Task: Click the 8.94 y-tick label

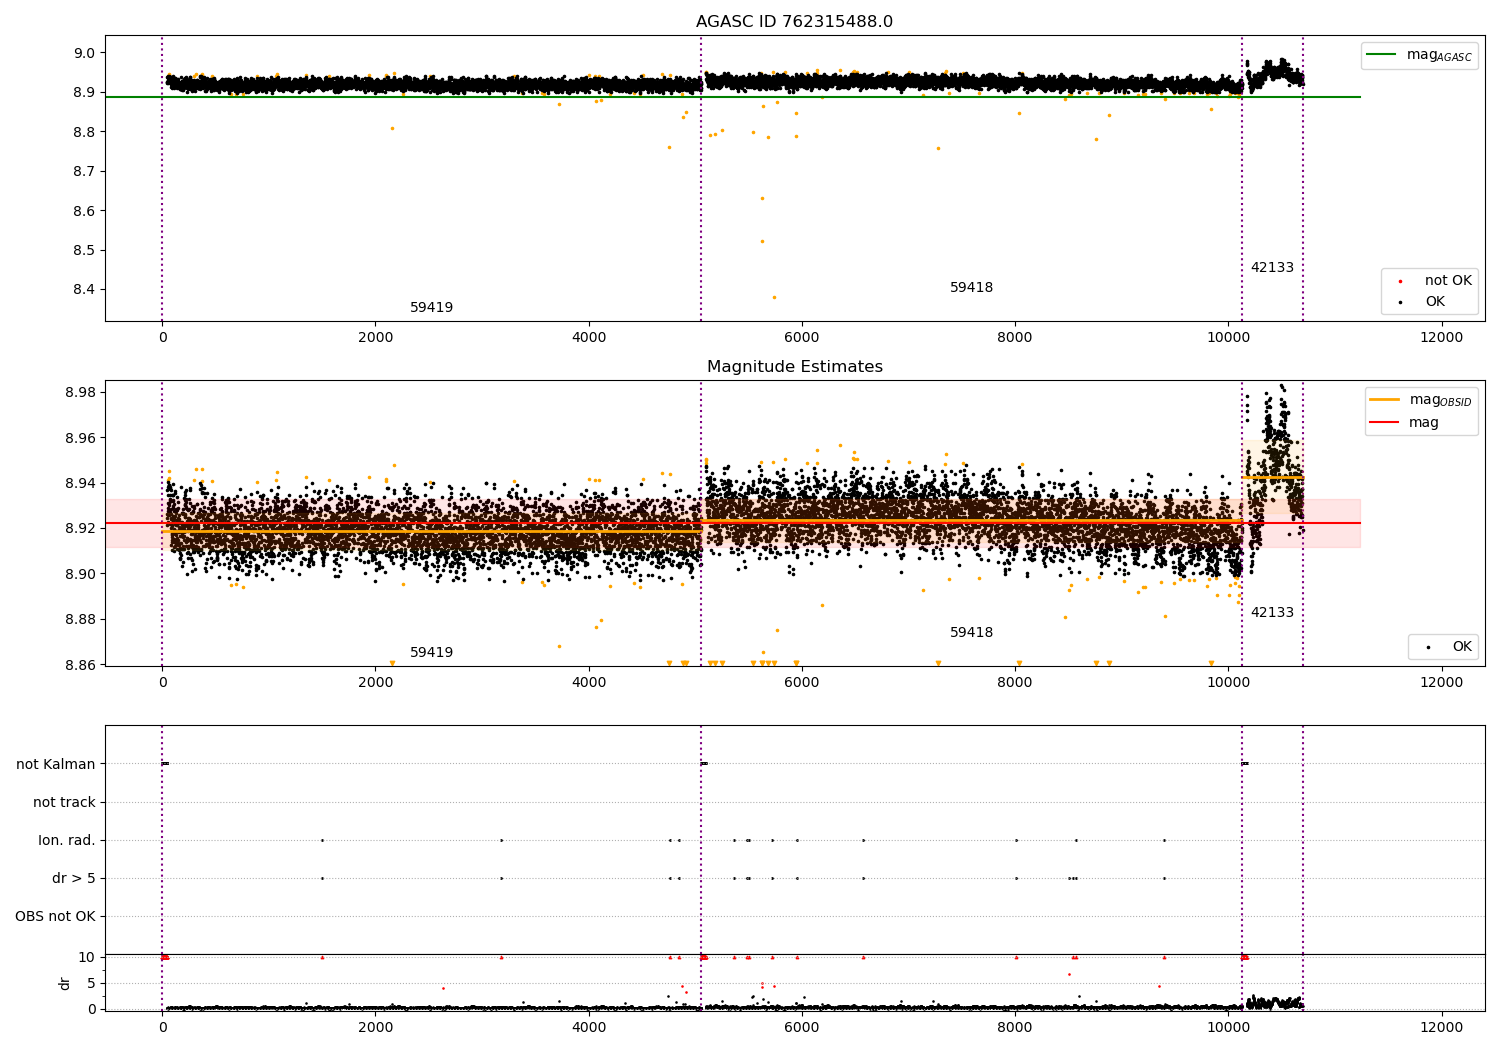Action: click(80, 483)
